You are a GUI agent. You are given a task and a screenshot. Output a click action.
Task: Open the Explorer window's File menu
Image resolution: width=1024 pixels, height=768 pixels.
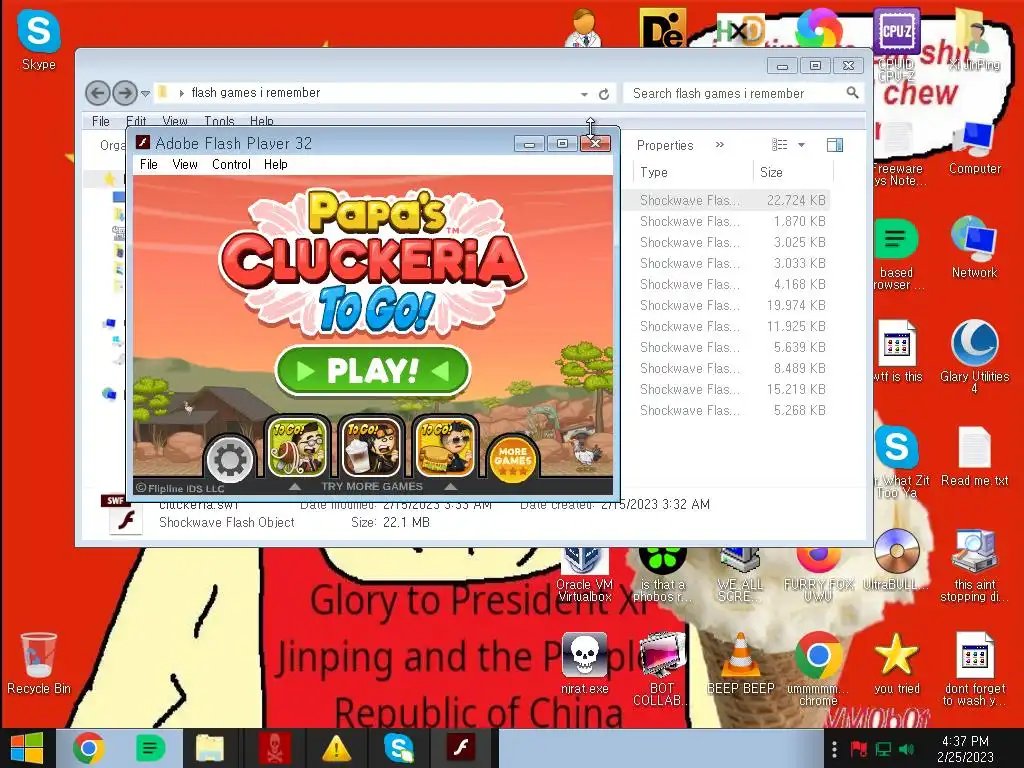click(x=101, y=121)
